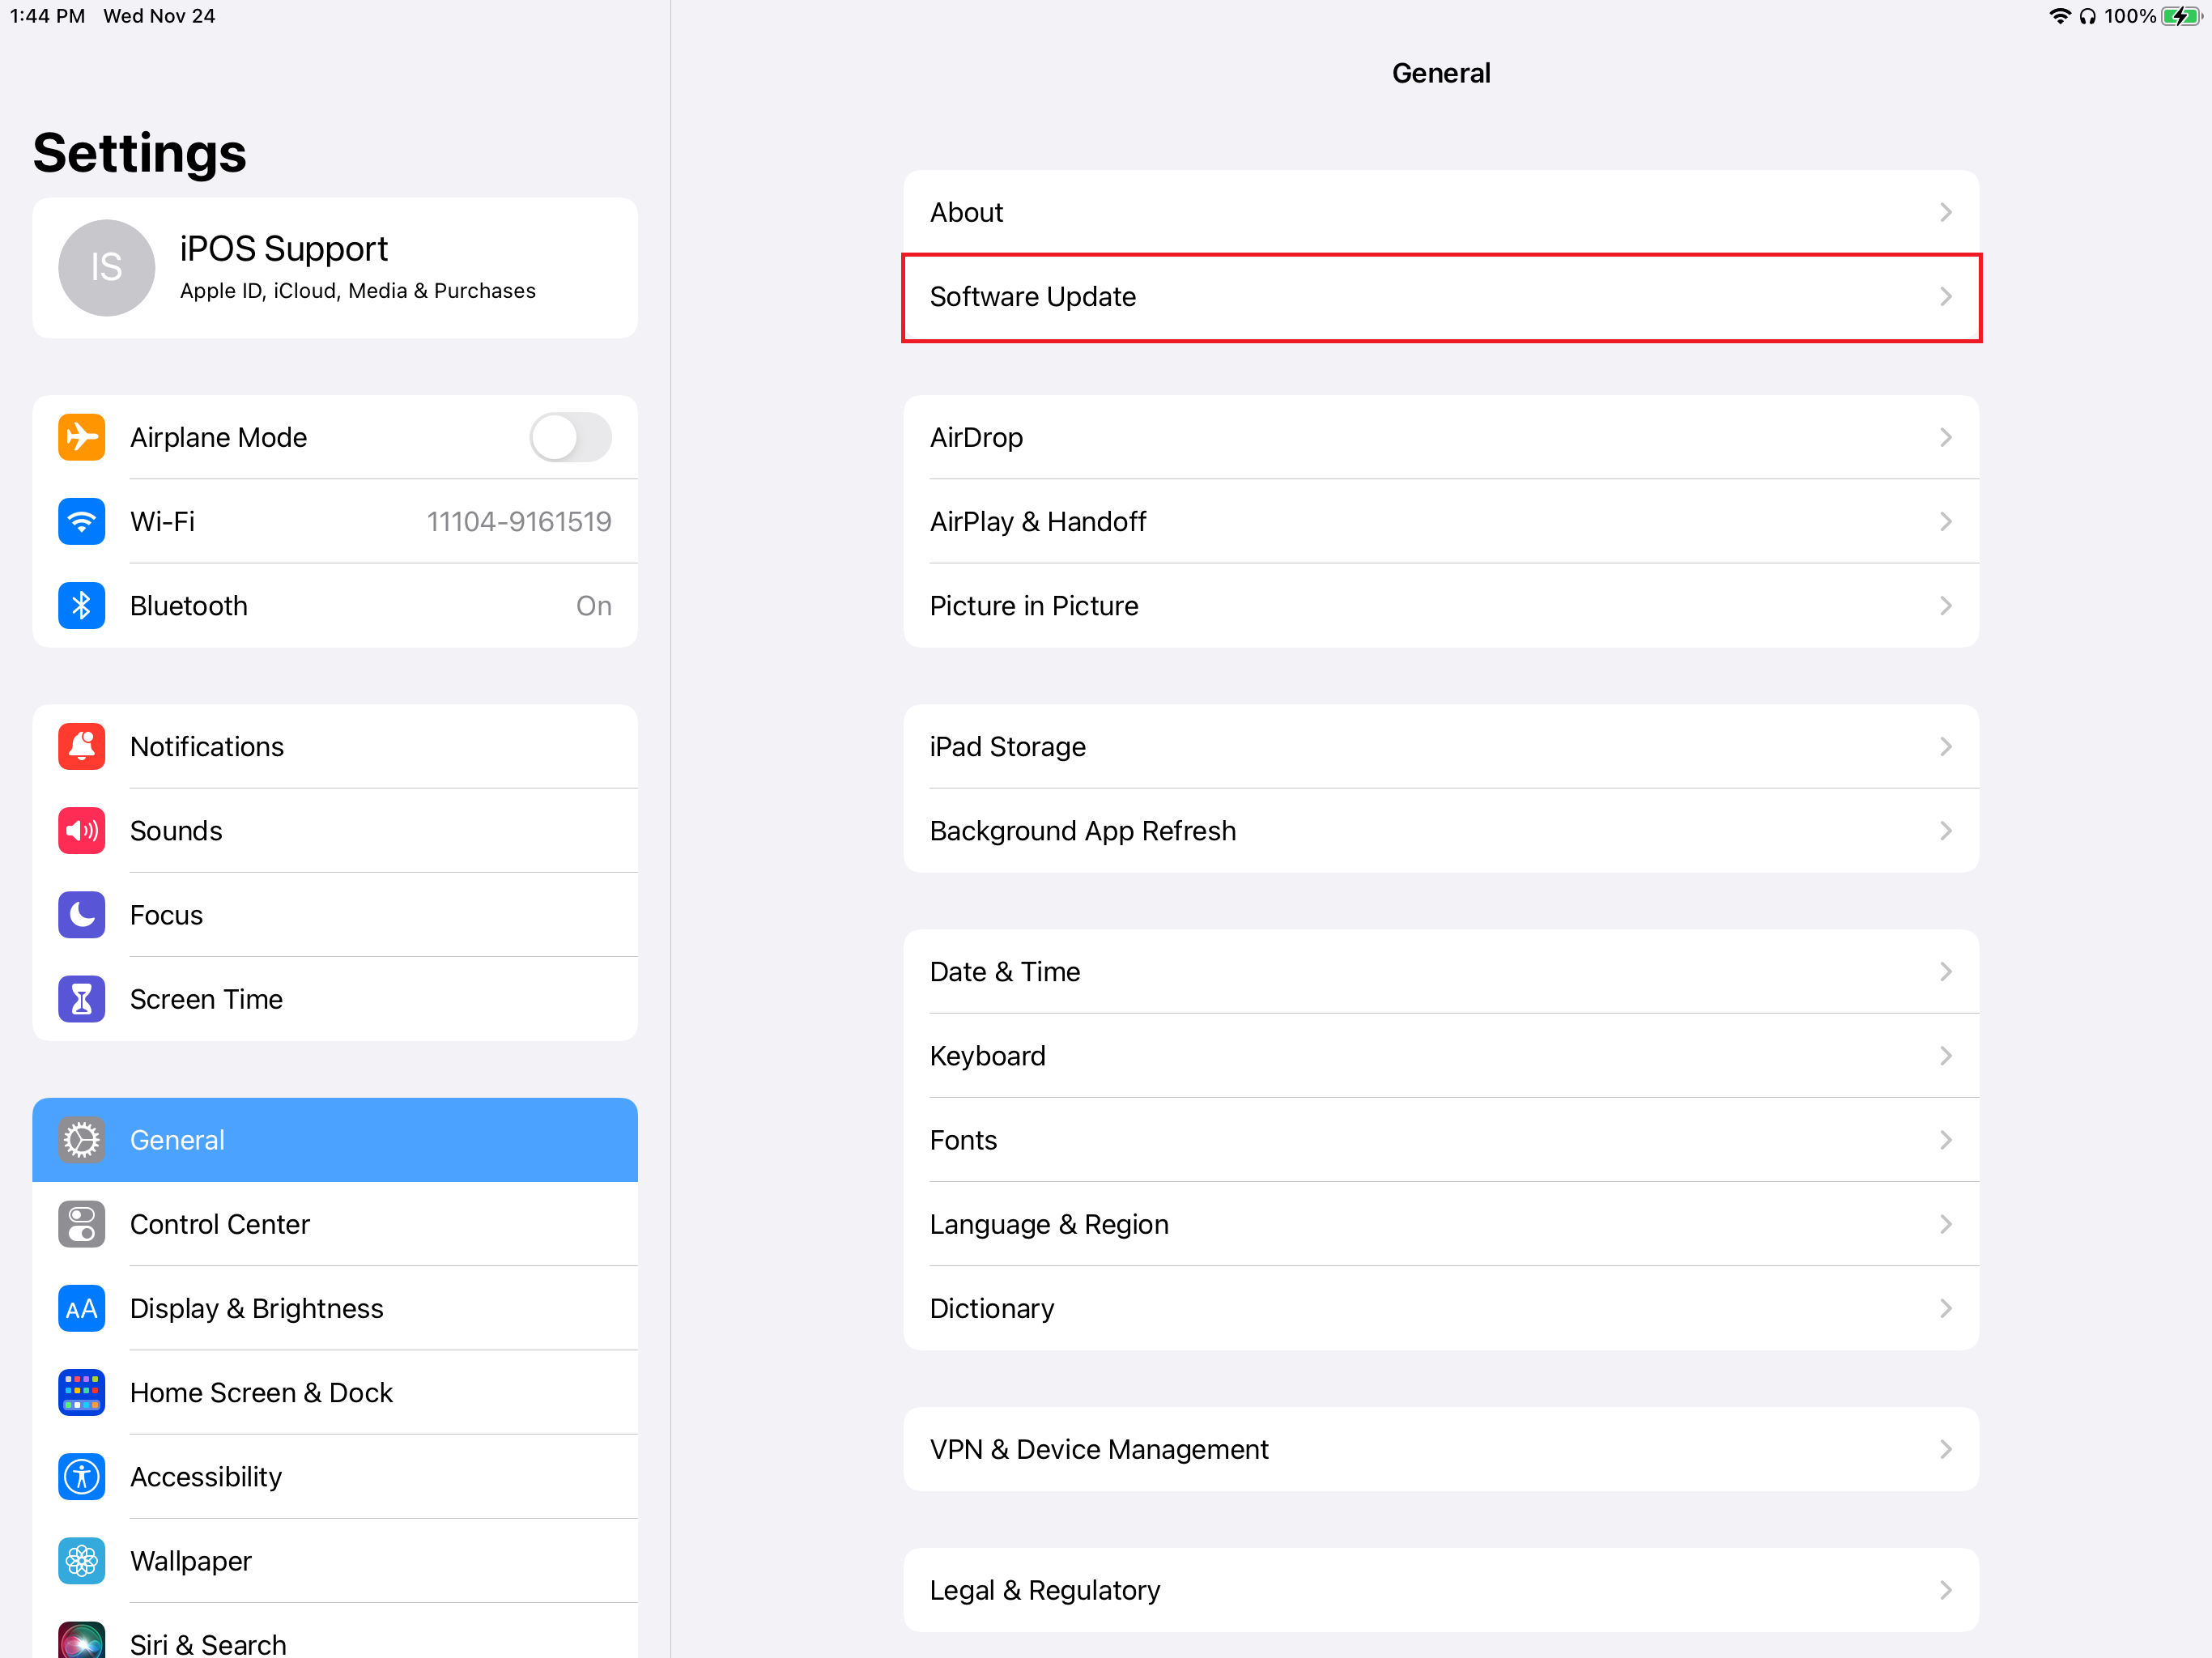
Task: Tap the Wi-Fi status bar icon
Action: coord(2059,16)
